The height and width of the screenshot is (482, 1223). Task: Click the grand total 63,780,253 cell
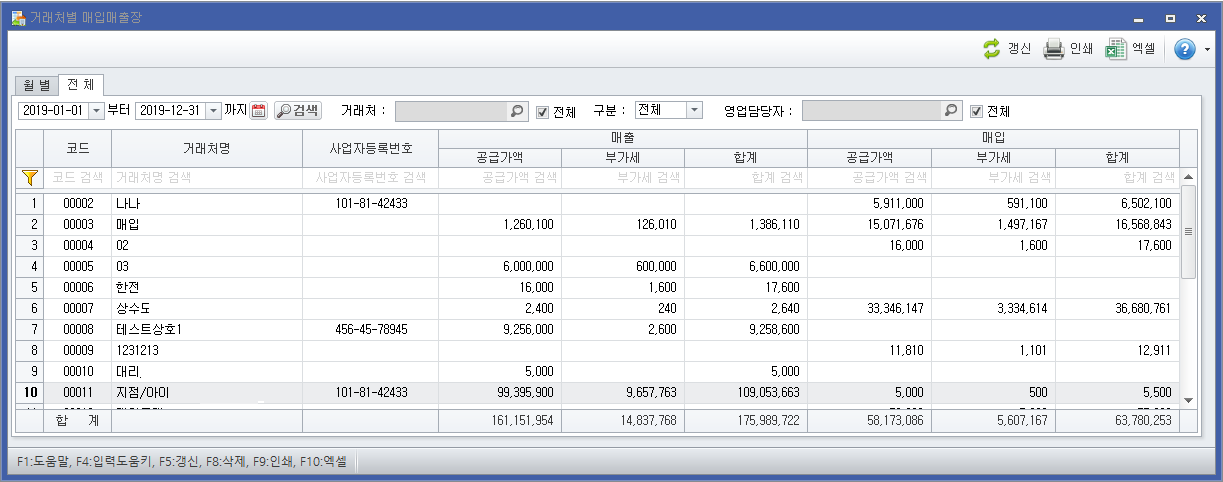[x=1117, y=422]
